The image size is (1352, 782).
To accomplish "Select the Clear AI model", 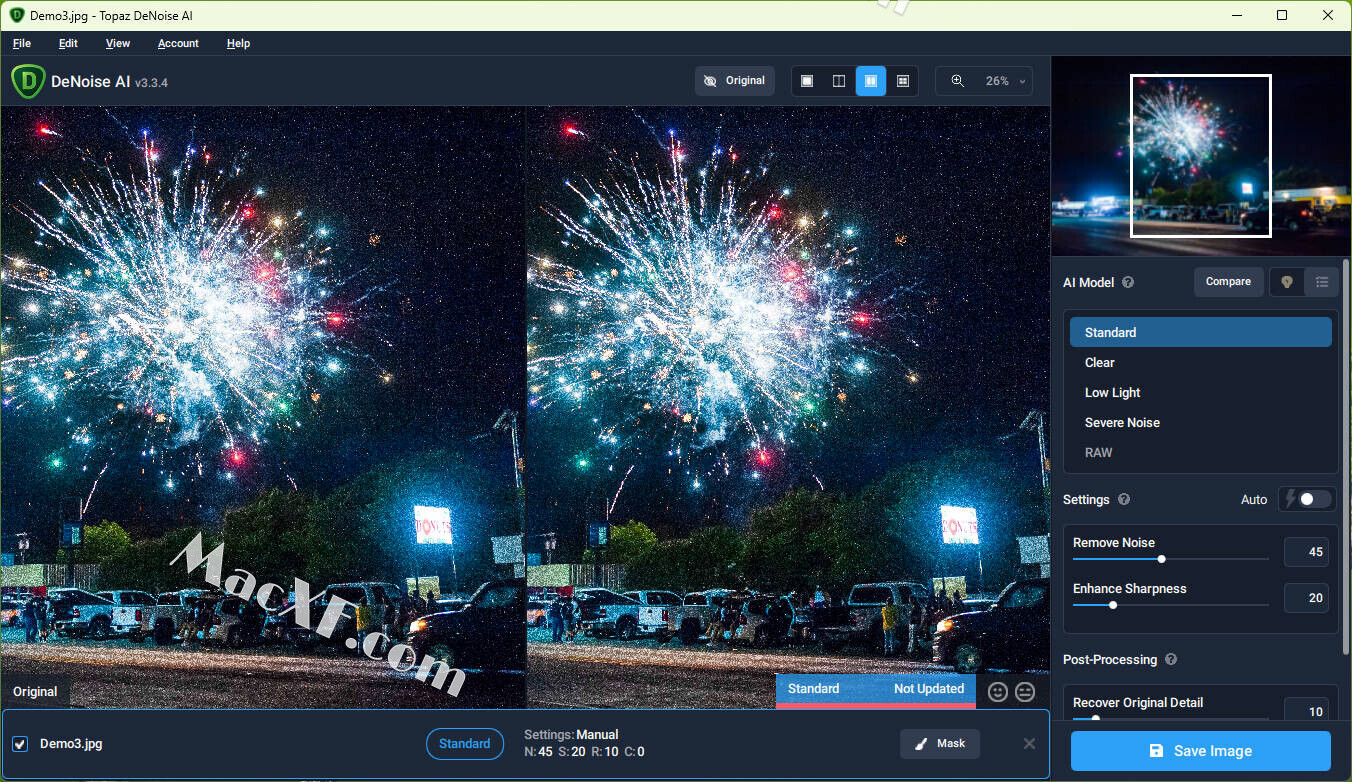I will (x=1200, y=362).
